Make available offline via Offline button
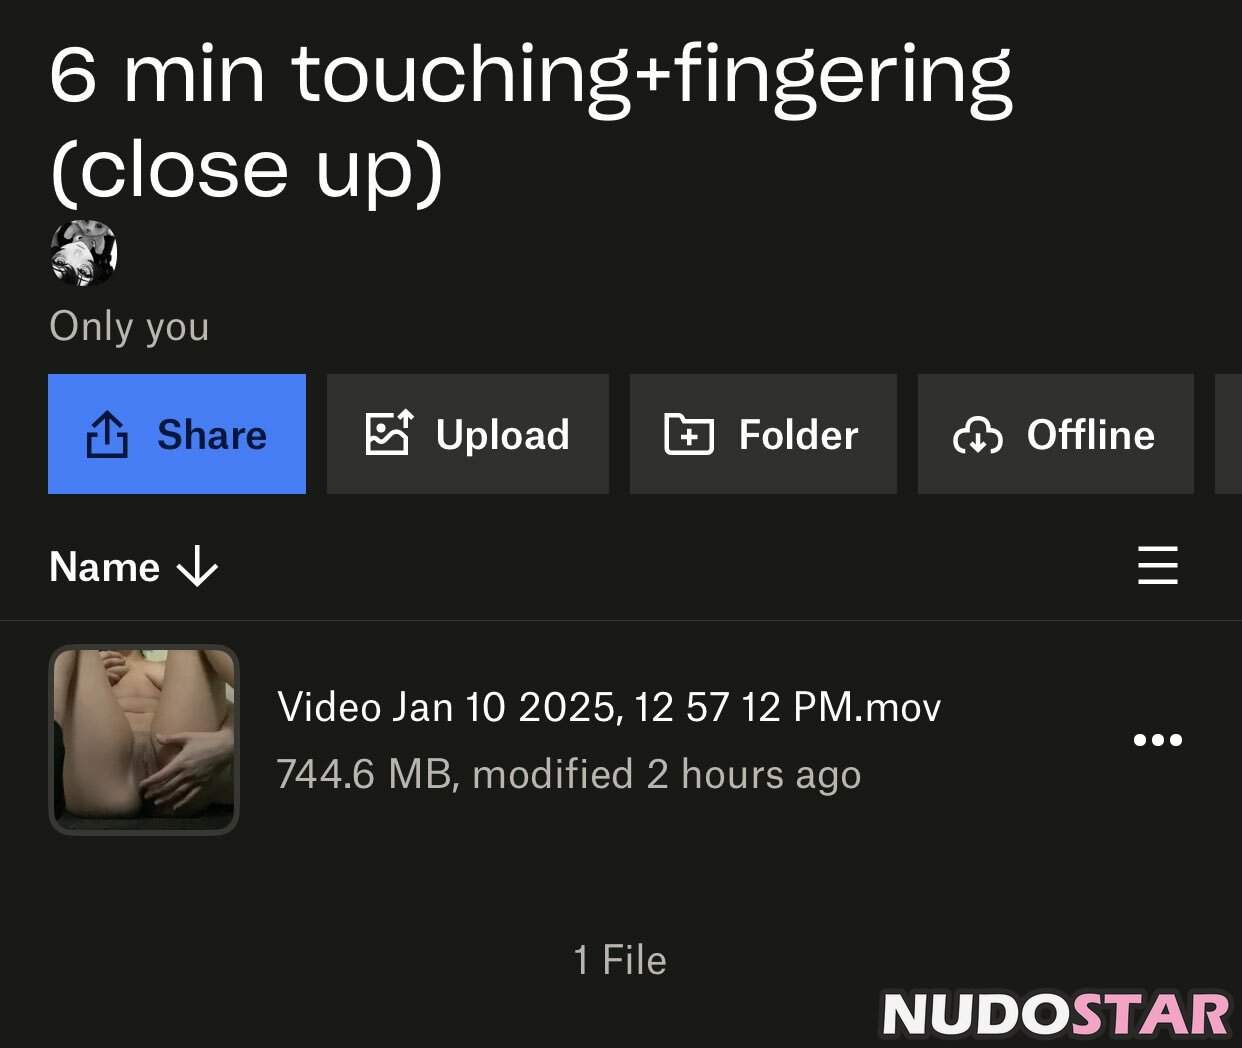Screen dimensions: 1242x1048 pyautogui.click(x=1090, y=435)
